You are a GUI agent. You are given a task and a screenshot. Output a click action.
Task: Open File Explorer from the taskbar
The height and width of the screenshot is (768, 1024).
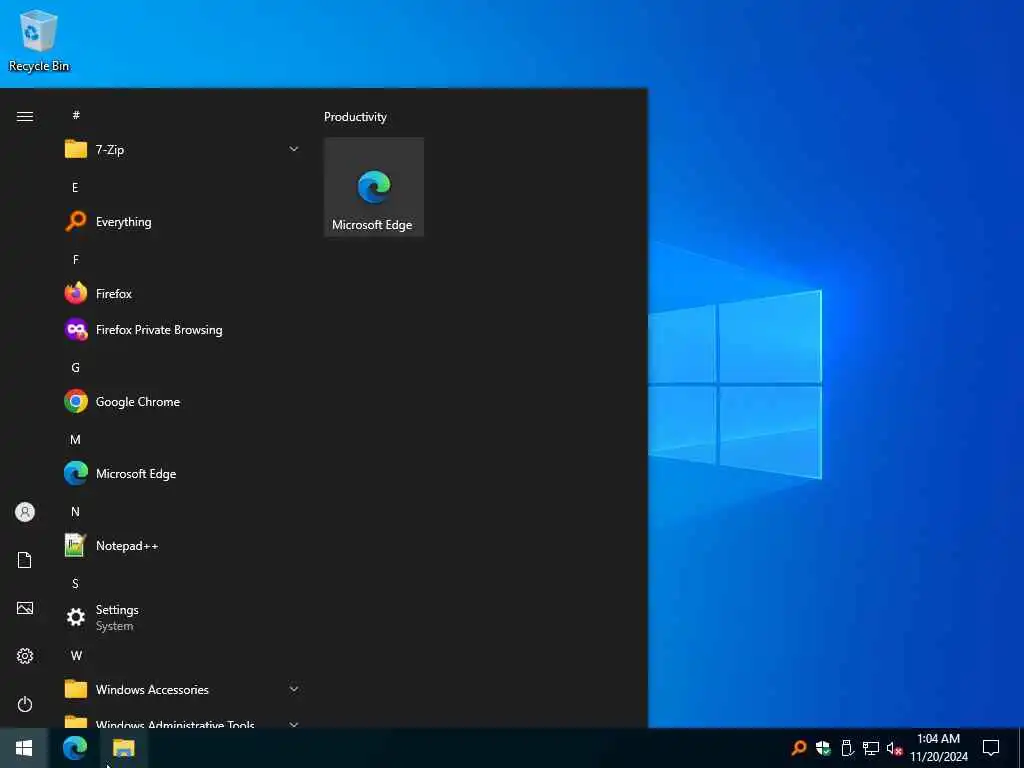123,748
